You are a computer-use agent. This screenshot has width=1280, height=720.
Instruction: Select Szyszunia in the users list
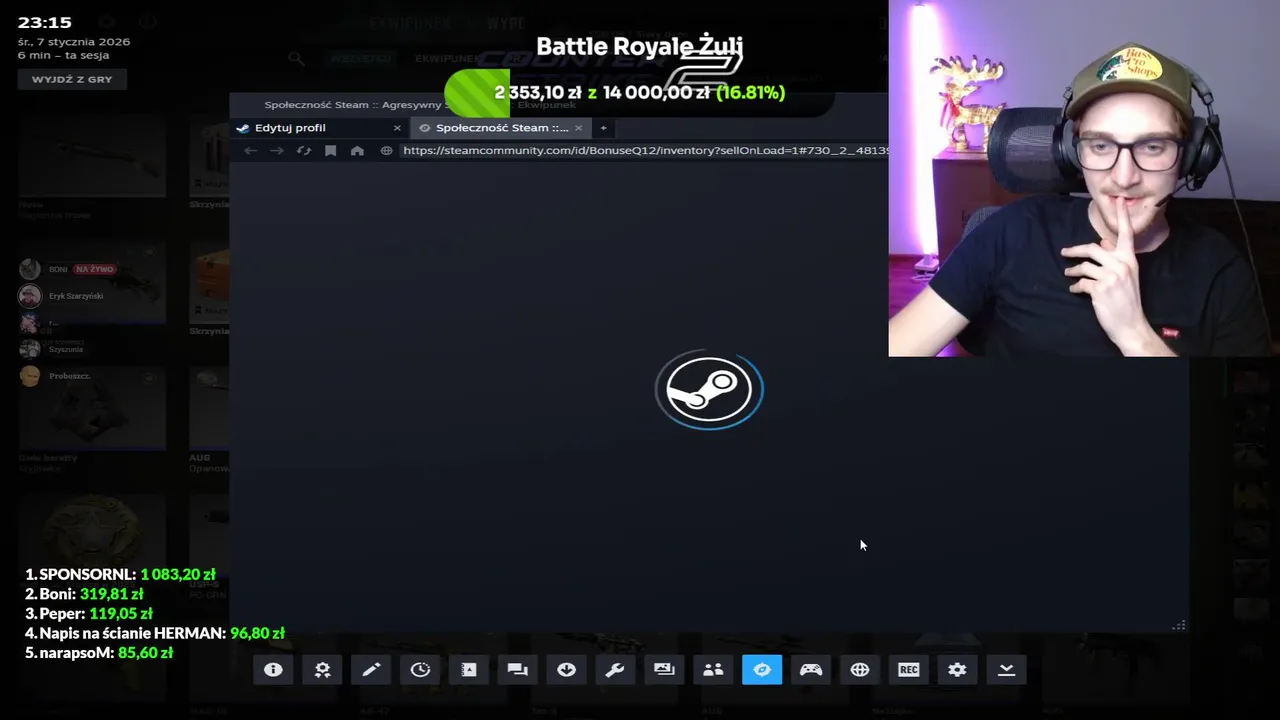[66, 349]
